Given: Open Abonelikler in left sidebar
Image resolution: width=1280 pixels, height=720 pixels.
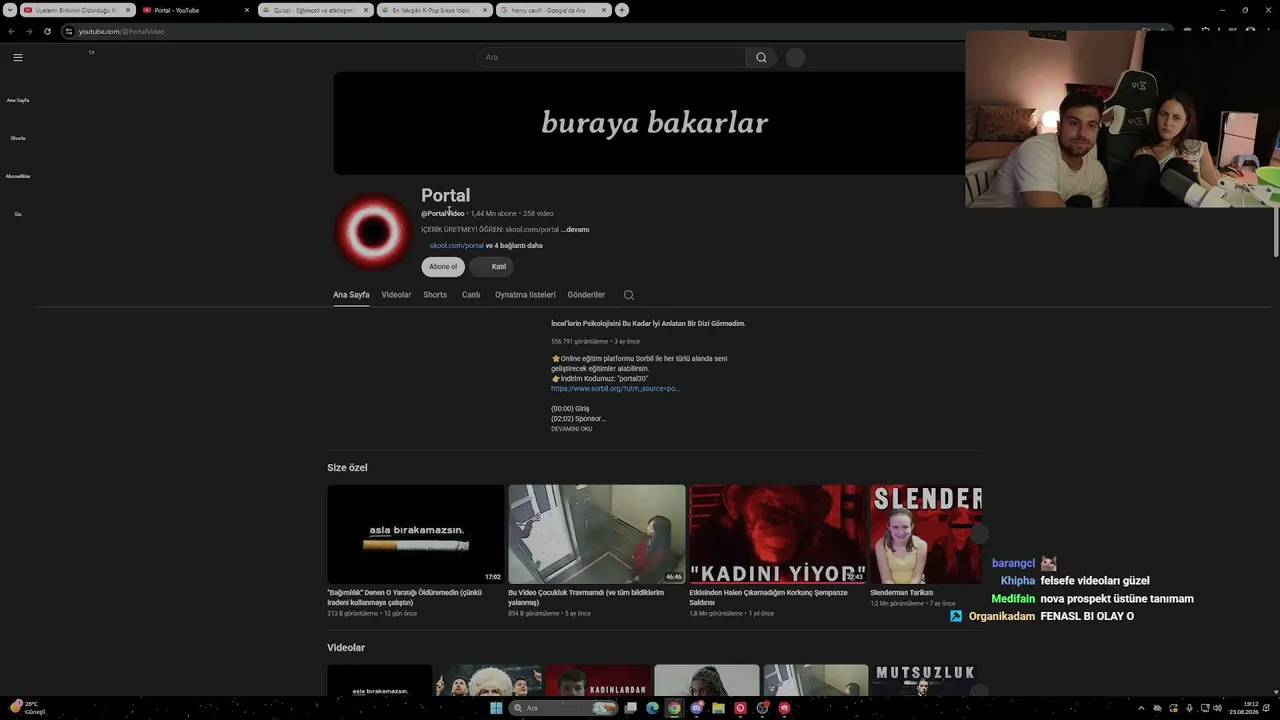Looking at the screenshot, I should pyautogui.click(x=18, y=176).
